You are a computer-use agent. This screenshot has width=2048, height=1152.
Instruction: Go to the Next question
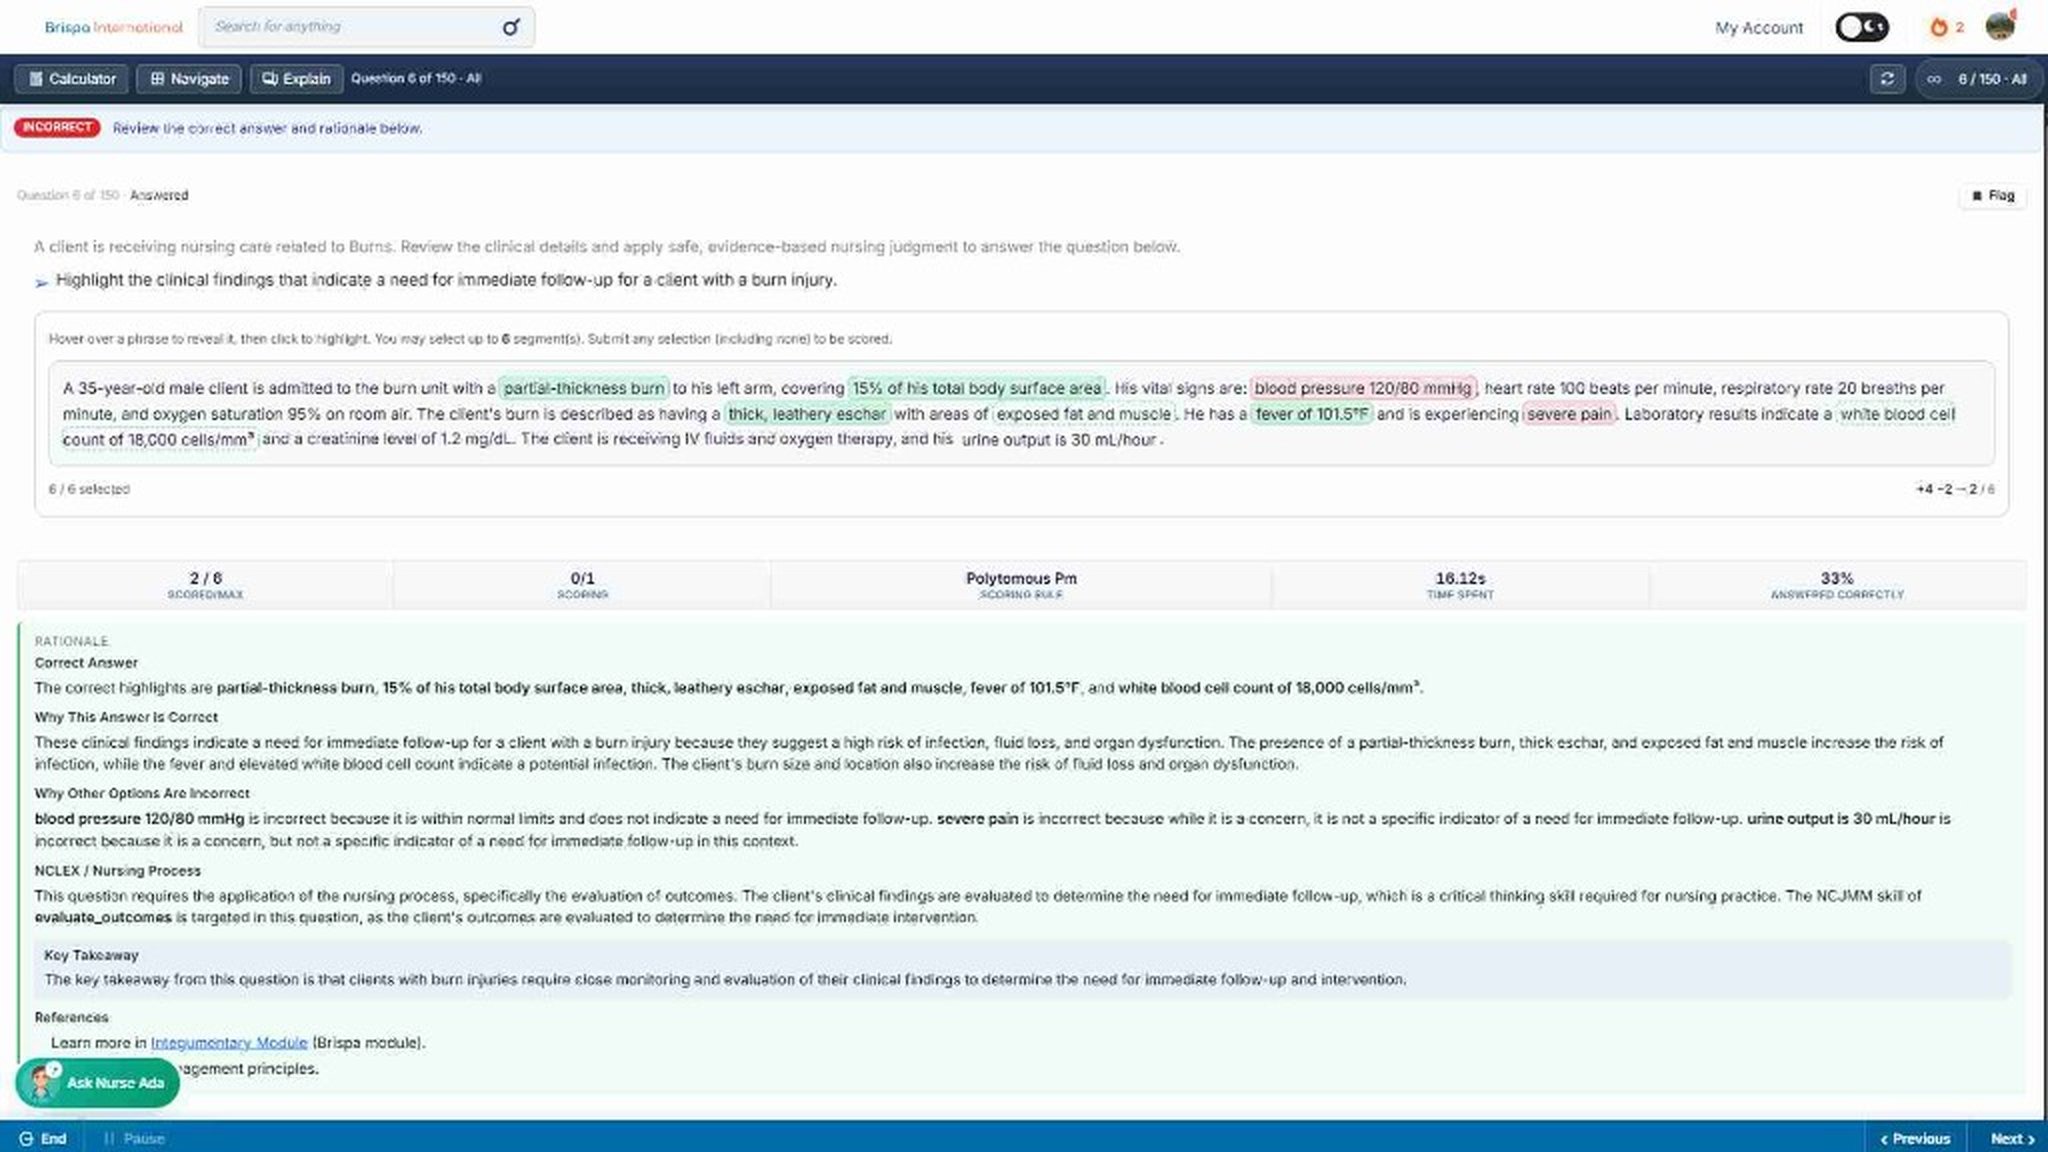[2012, 1139]
